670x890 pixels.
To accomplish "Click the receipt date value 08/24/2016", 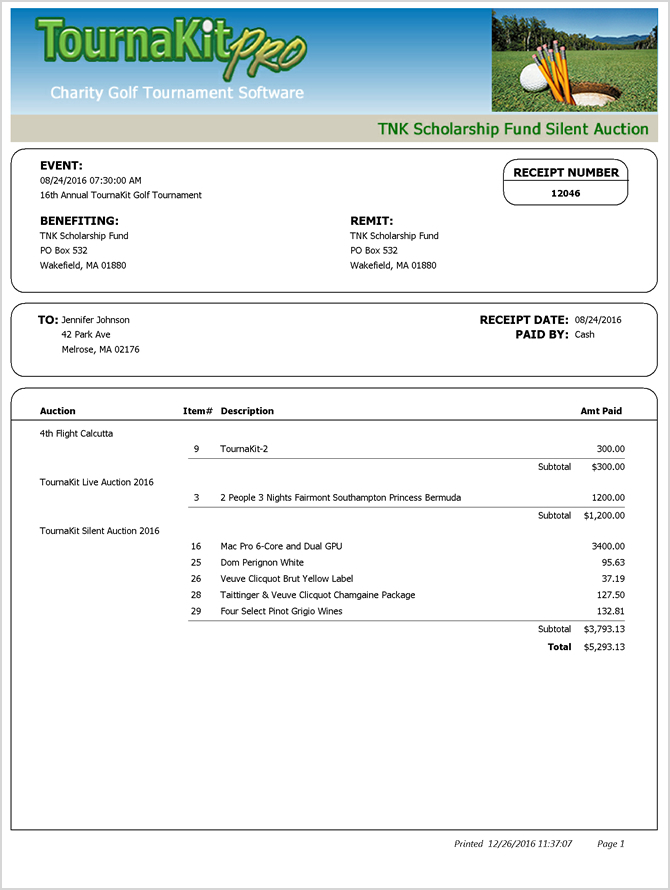I will (598, 320).
